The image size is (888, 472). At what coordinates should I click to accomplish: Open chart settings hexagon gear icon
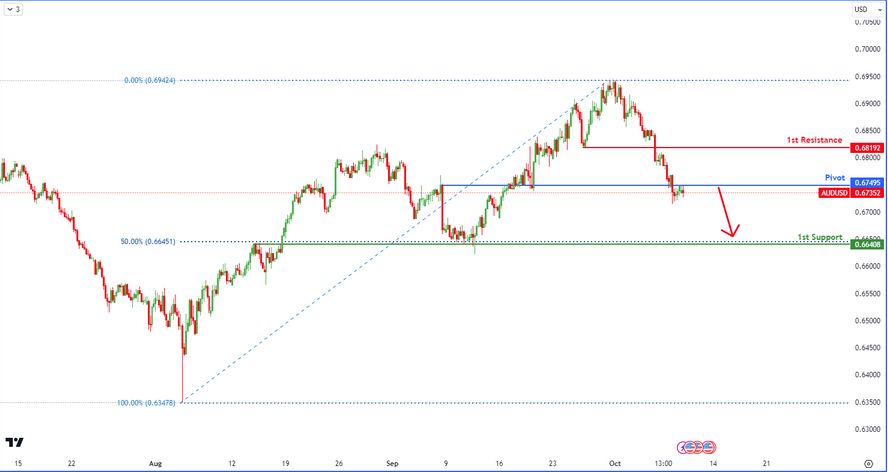868,464
